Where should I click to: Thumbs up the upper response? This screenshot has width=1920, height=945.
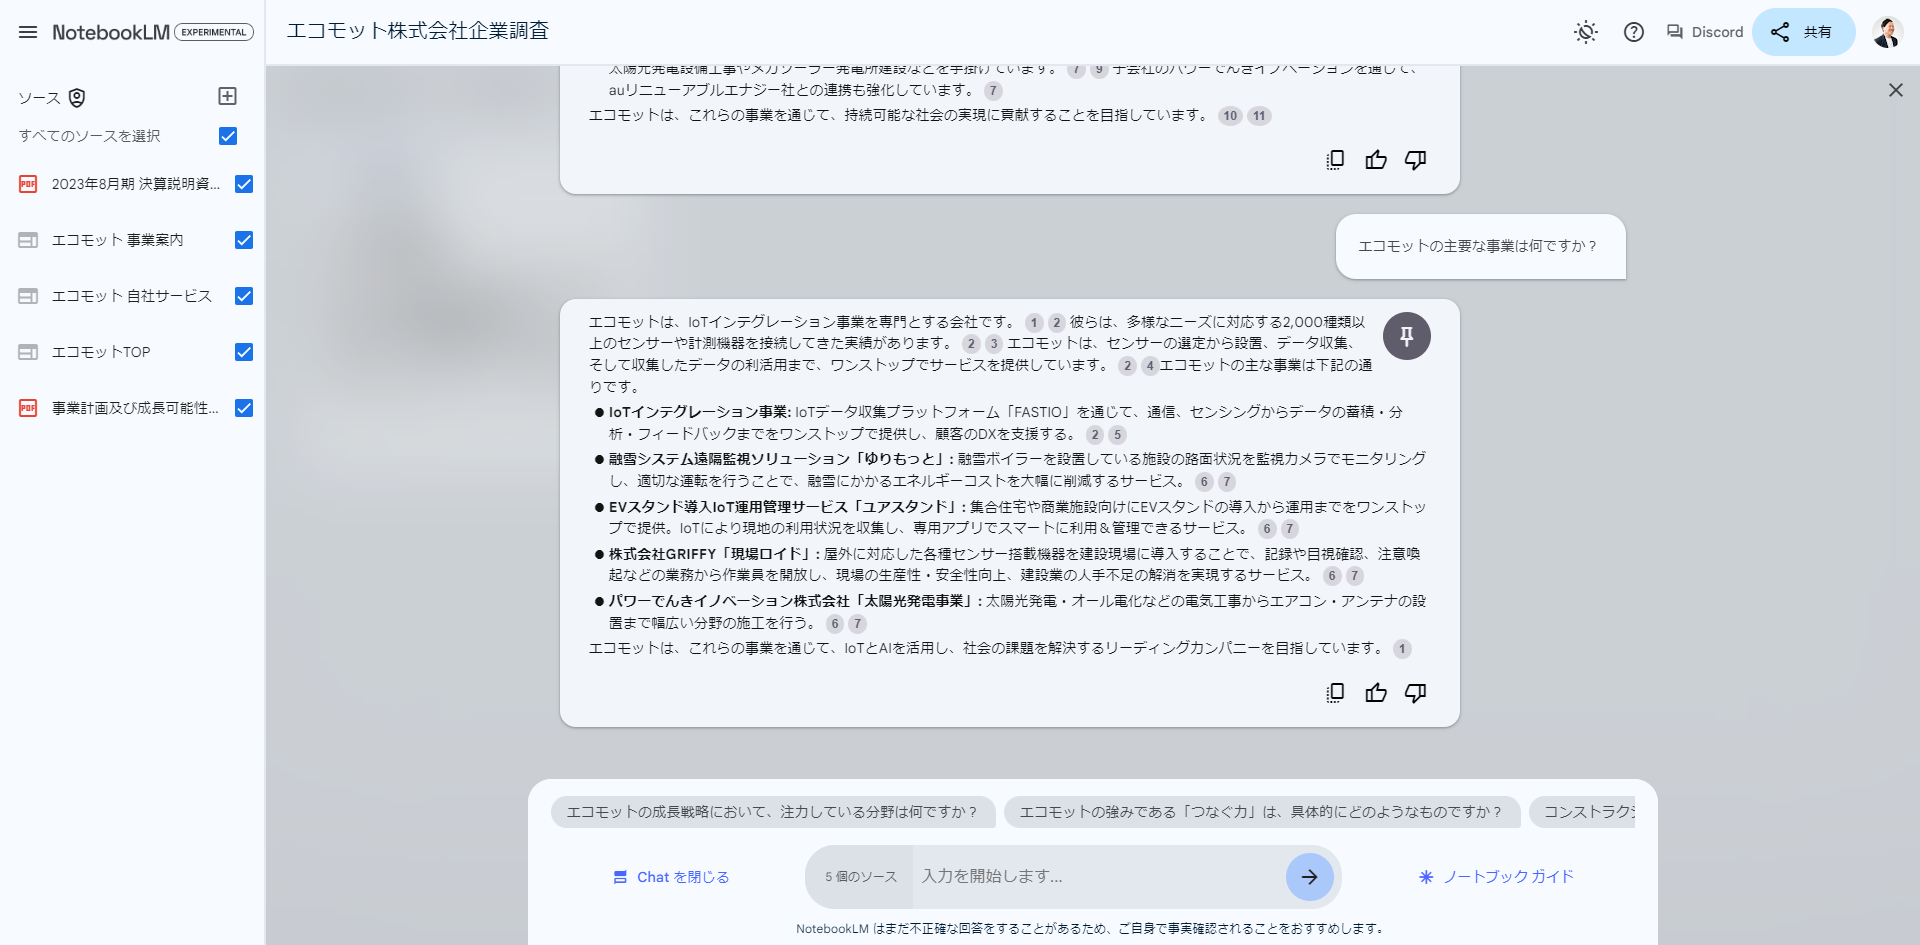1376,160
